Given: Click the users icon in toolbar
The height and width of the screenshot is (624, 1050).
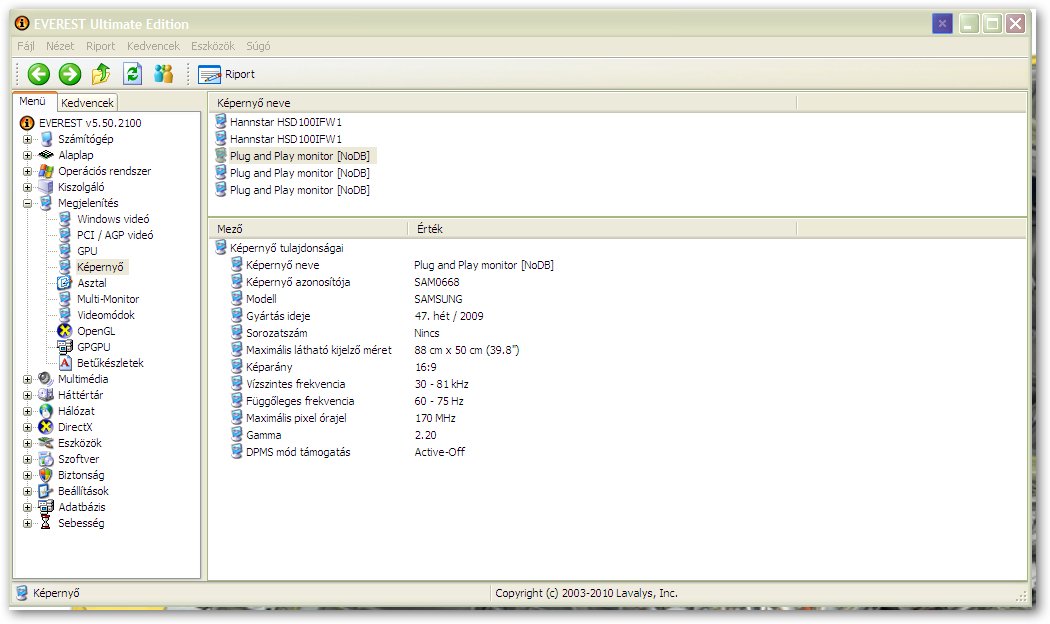Looking at the screenshot, I should [x=163, y=74].
